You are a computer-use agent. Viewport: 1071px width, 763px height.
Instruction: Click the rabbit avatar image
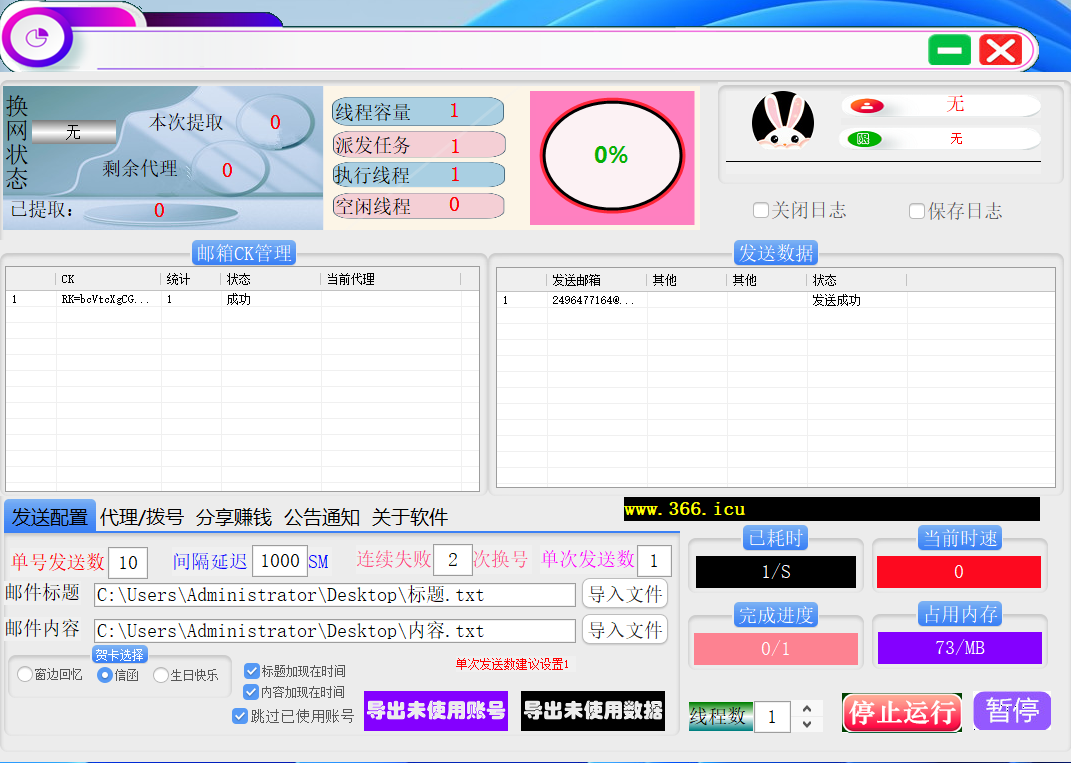783,121
